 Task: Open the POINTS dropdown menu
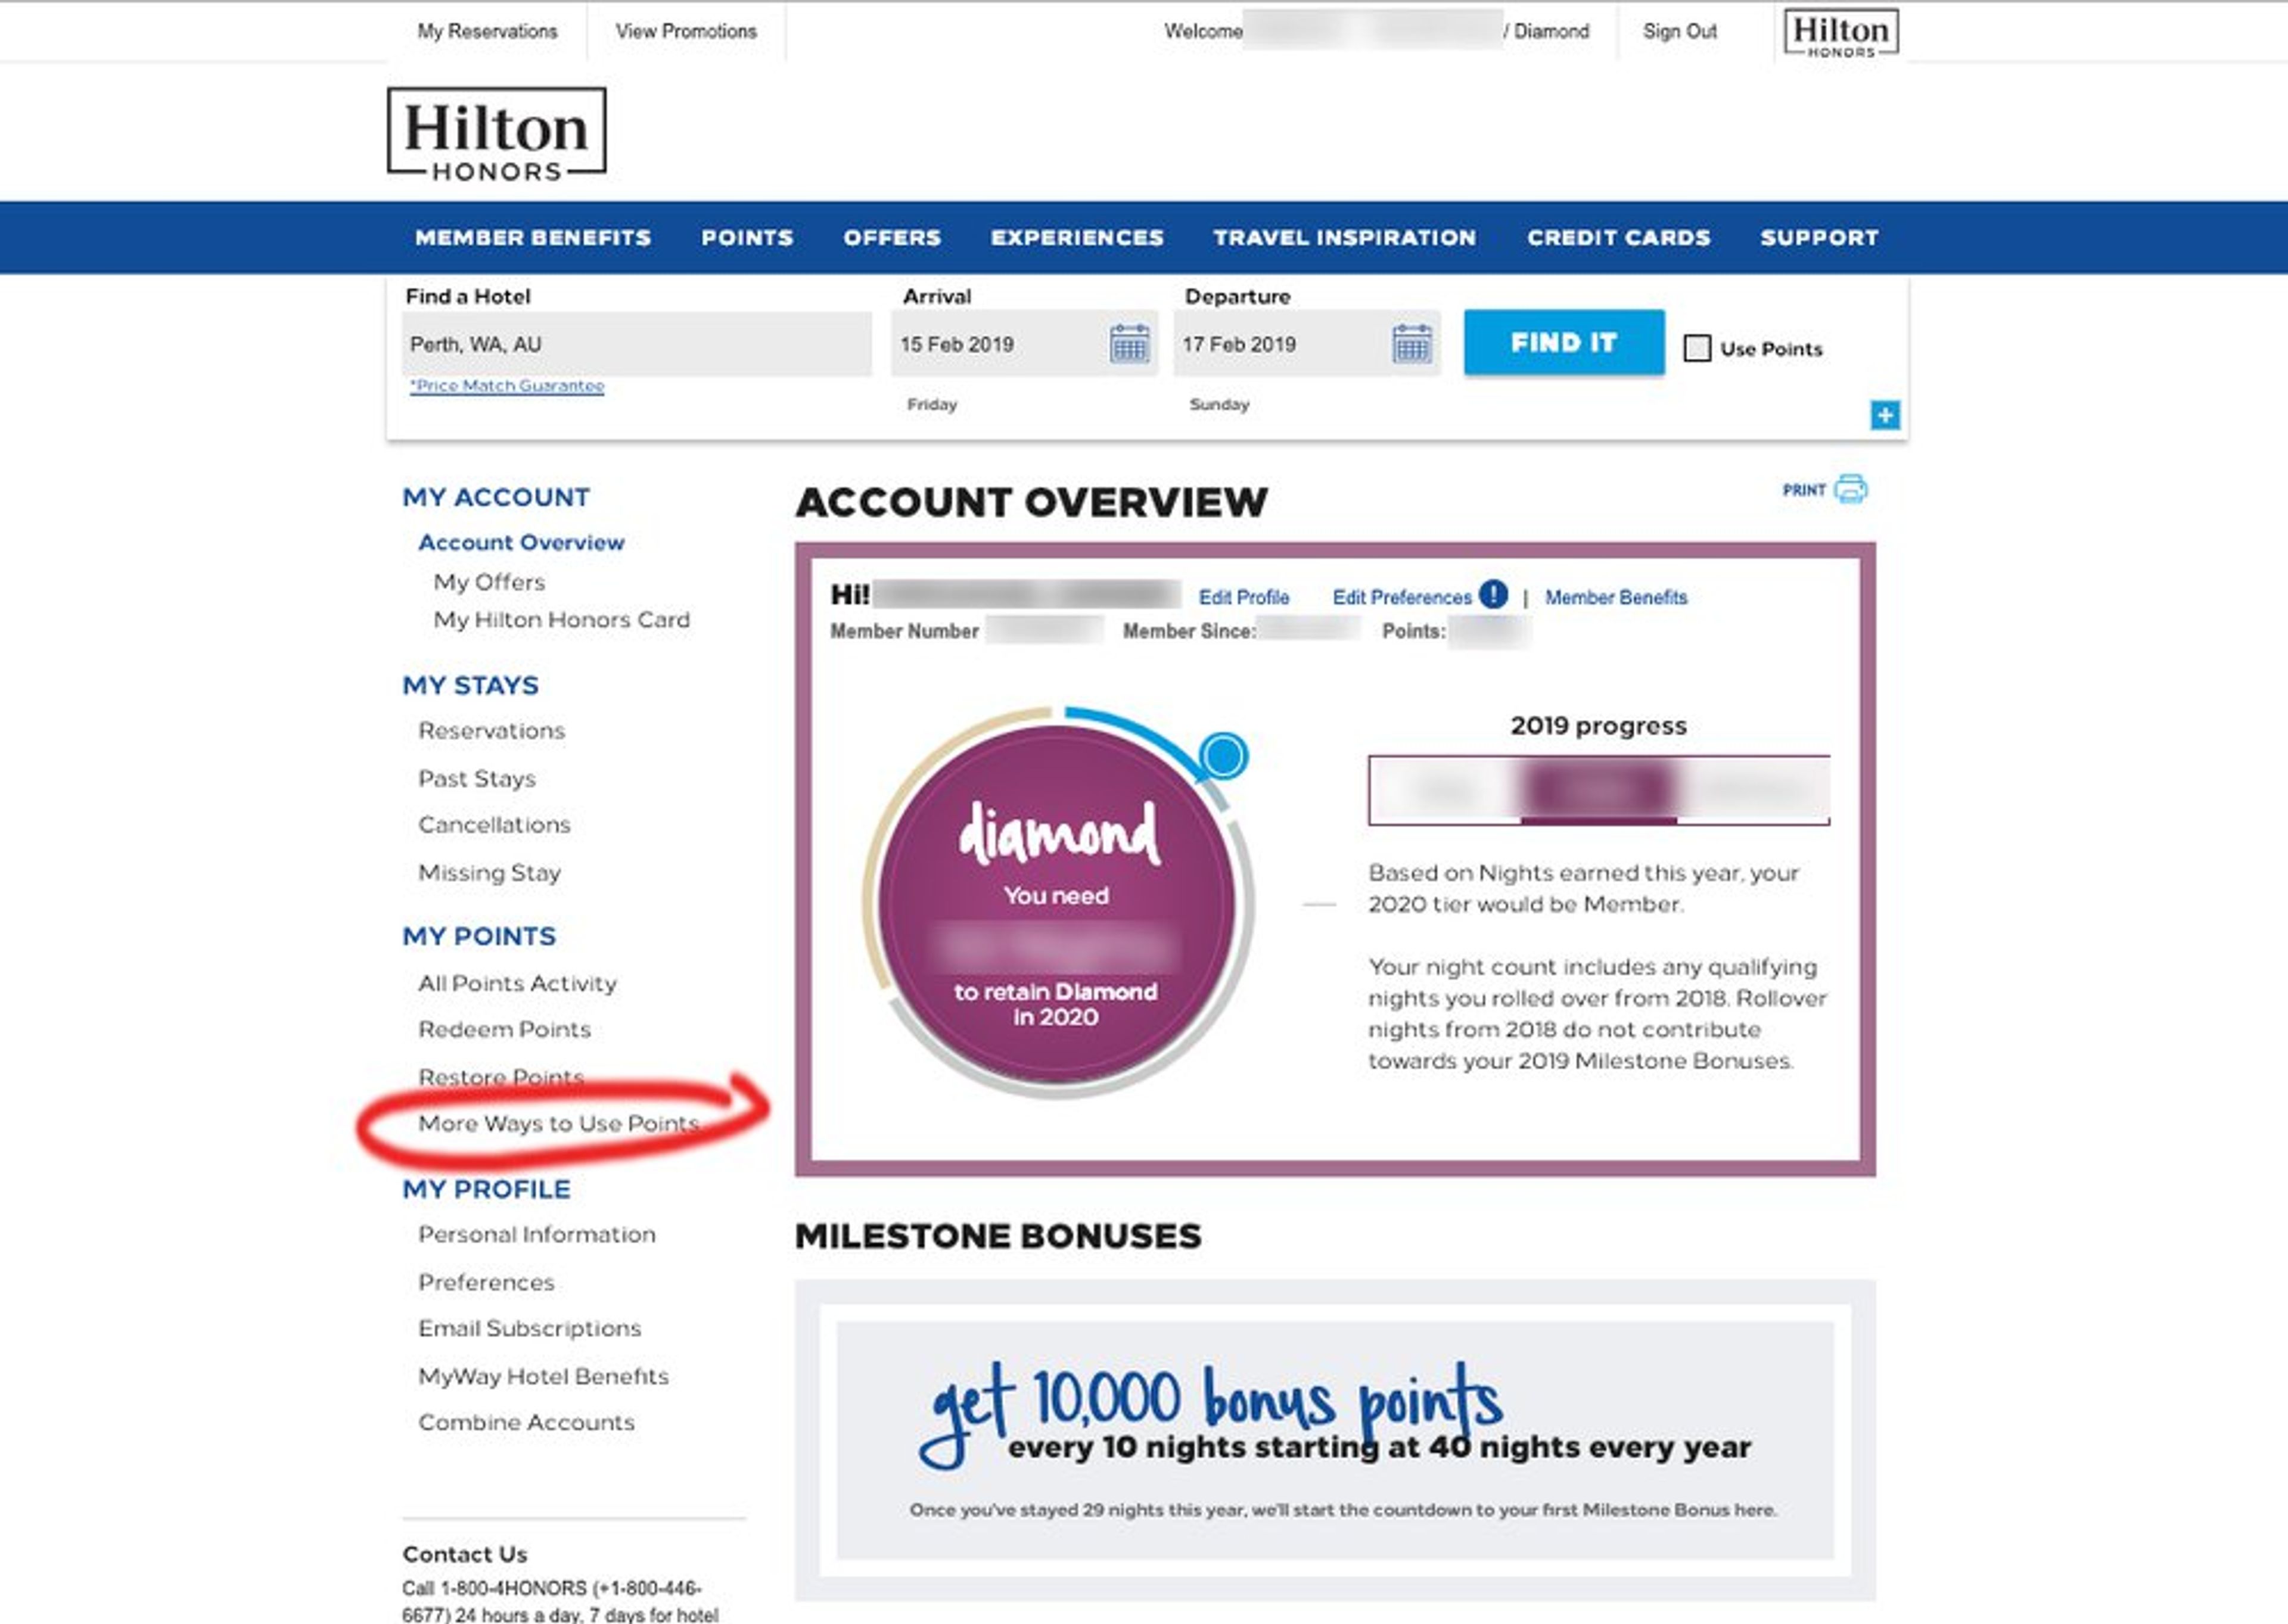(x=747, y=235)
